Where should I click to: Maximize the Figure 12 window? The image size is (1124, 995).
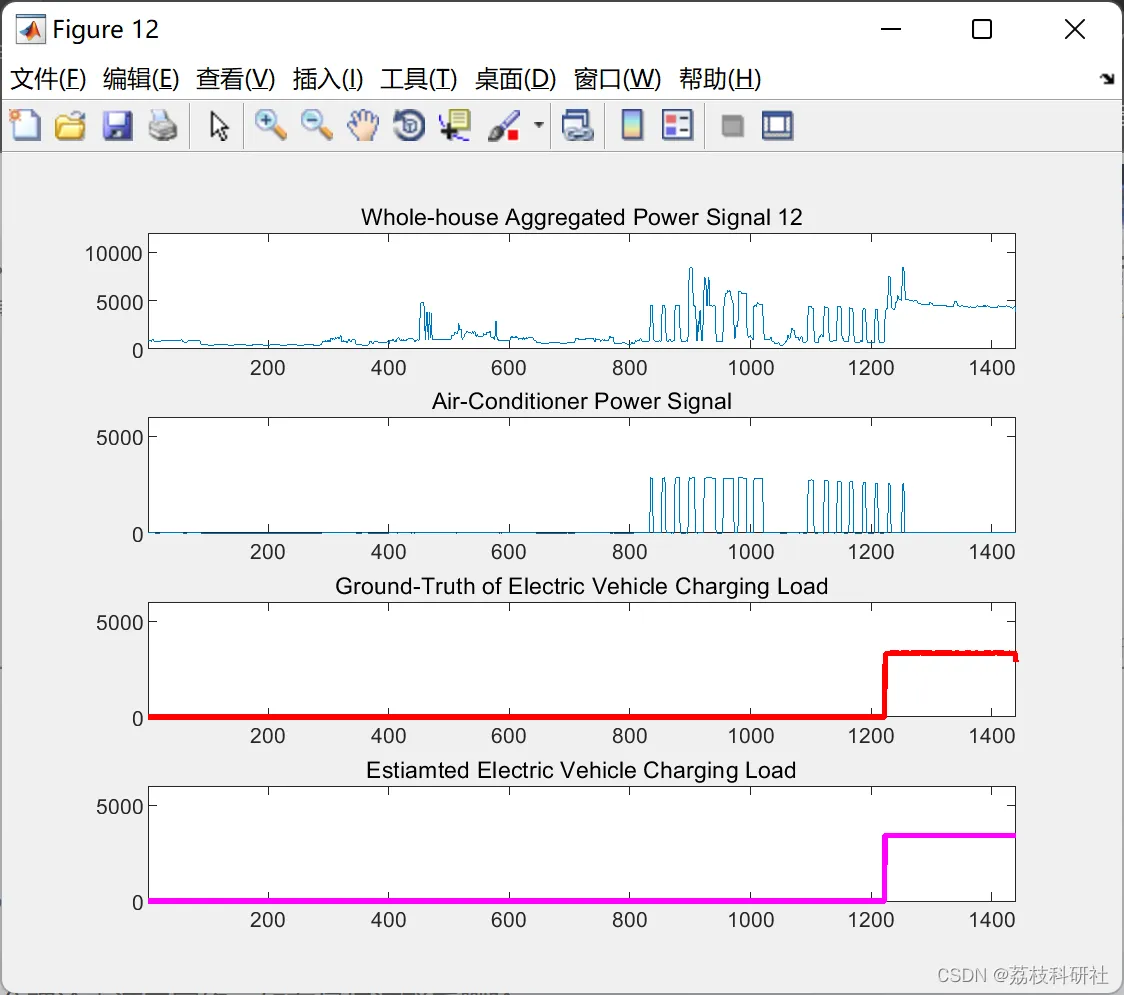981,29
